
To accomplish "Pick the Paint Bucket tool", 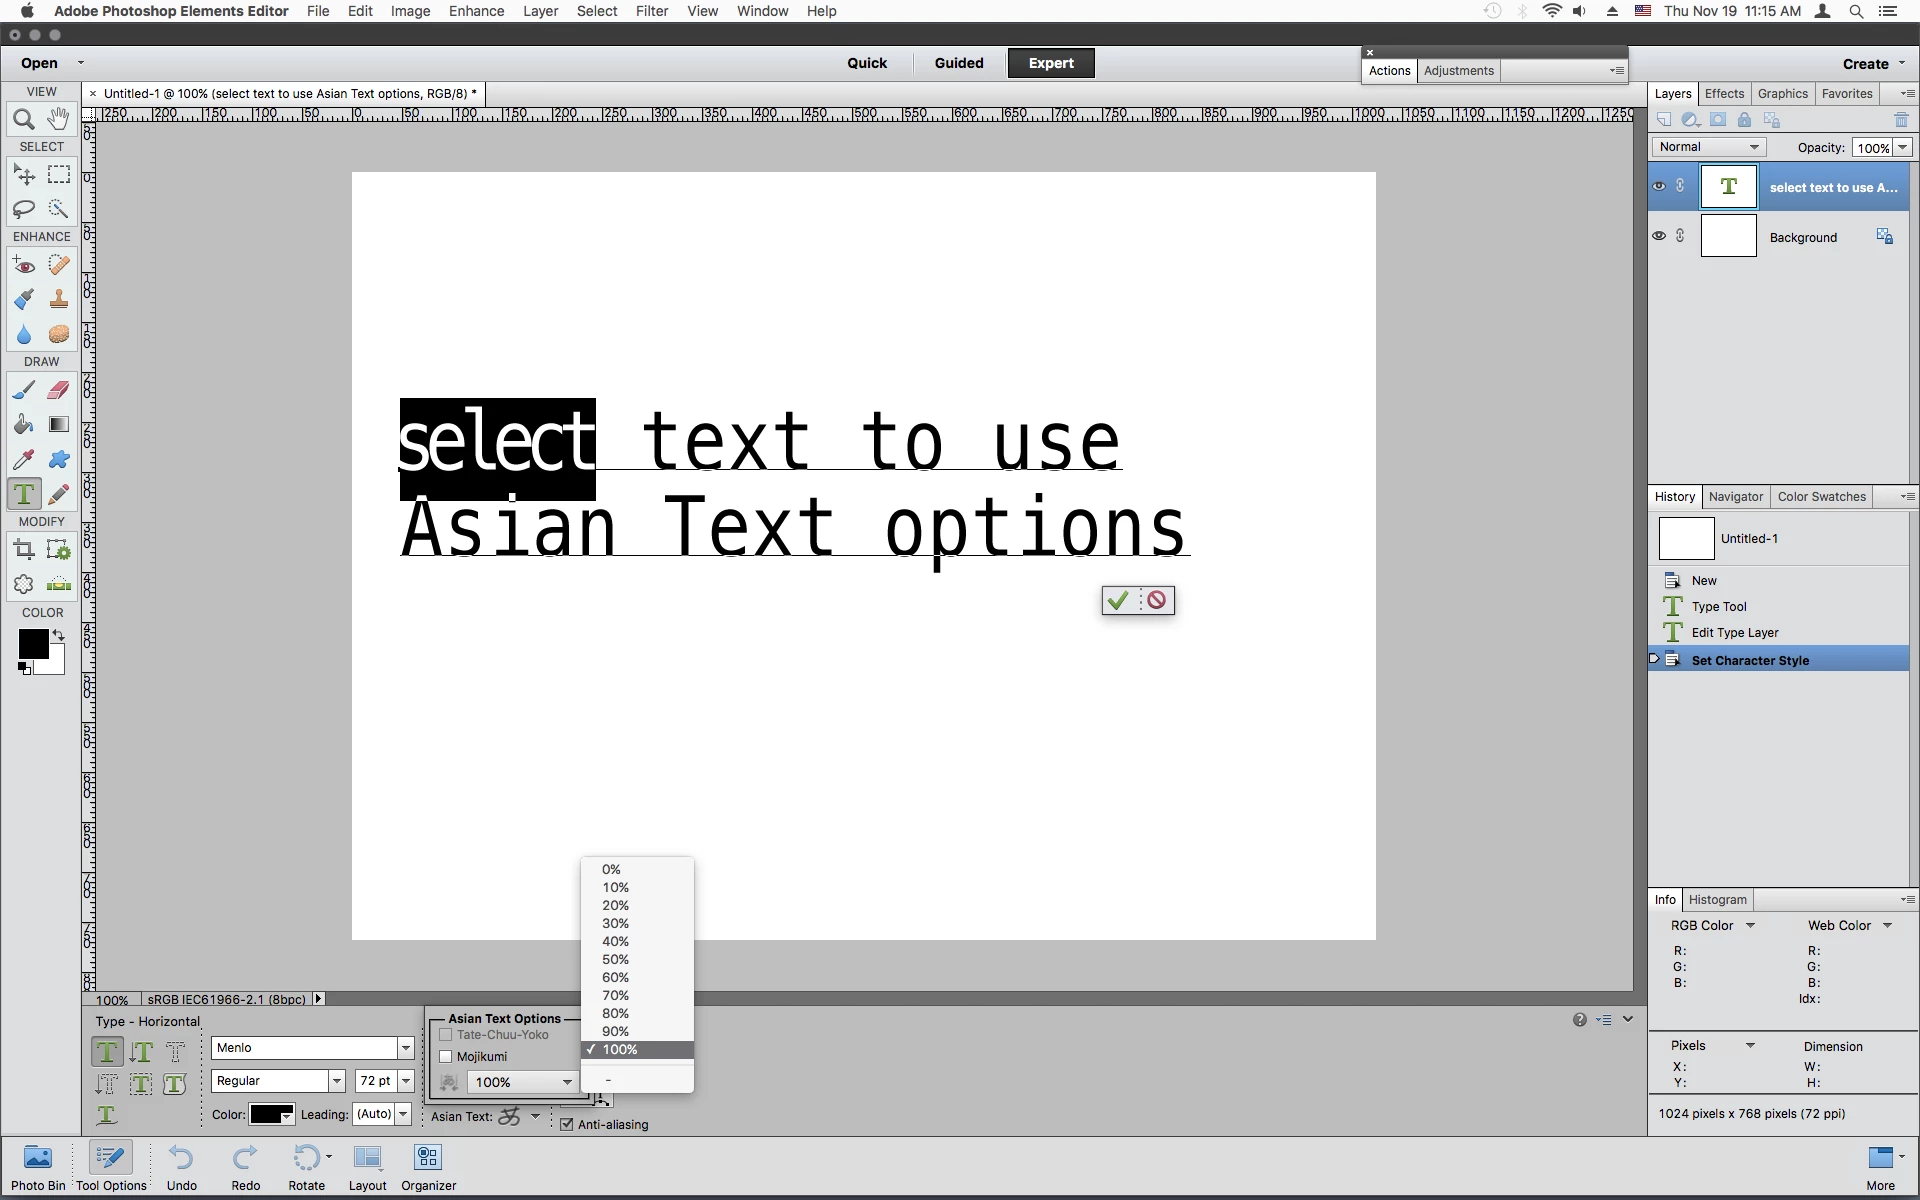I will coord(24,425).
